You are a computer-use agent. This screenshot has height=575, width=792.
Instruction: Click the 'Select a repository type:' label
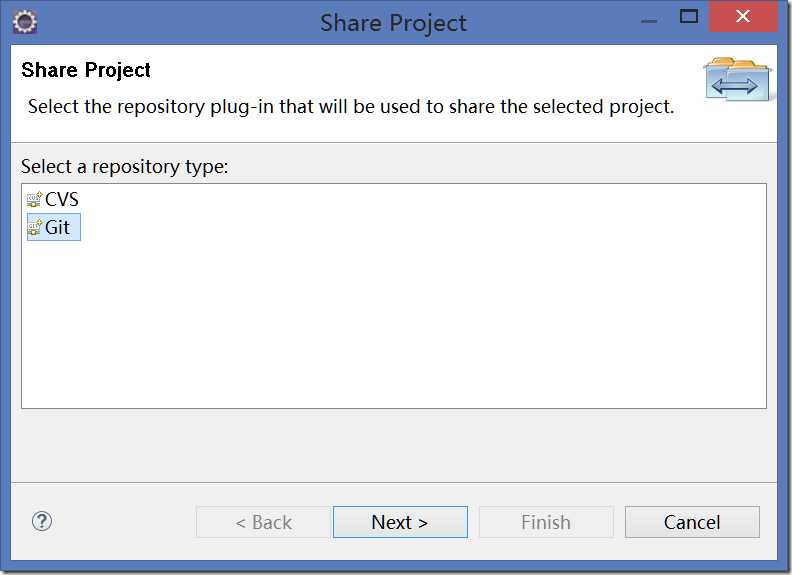click(x=125, y=166)
